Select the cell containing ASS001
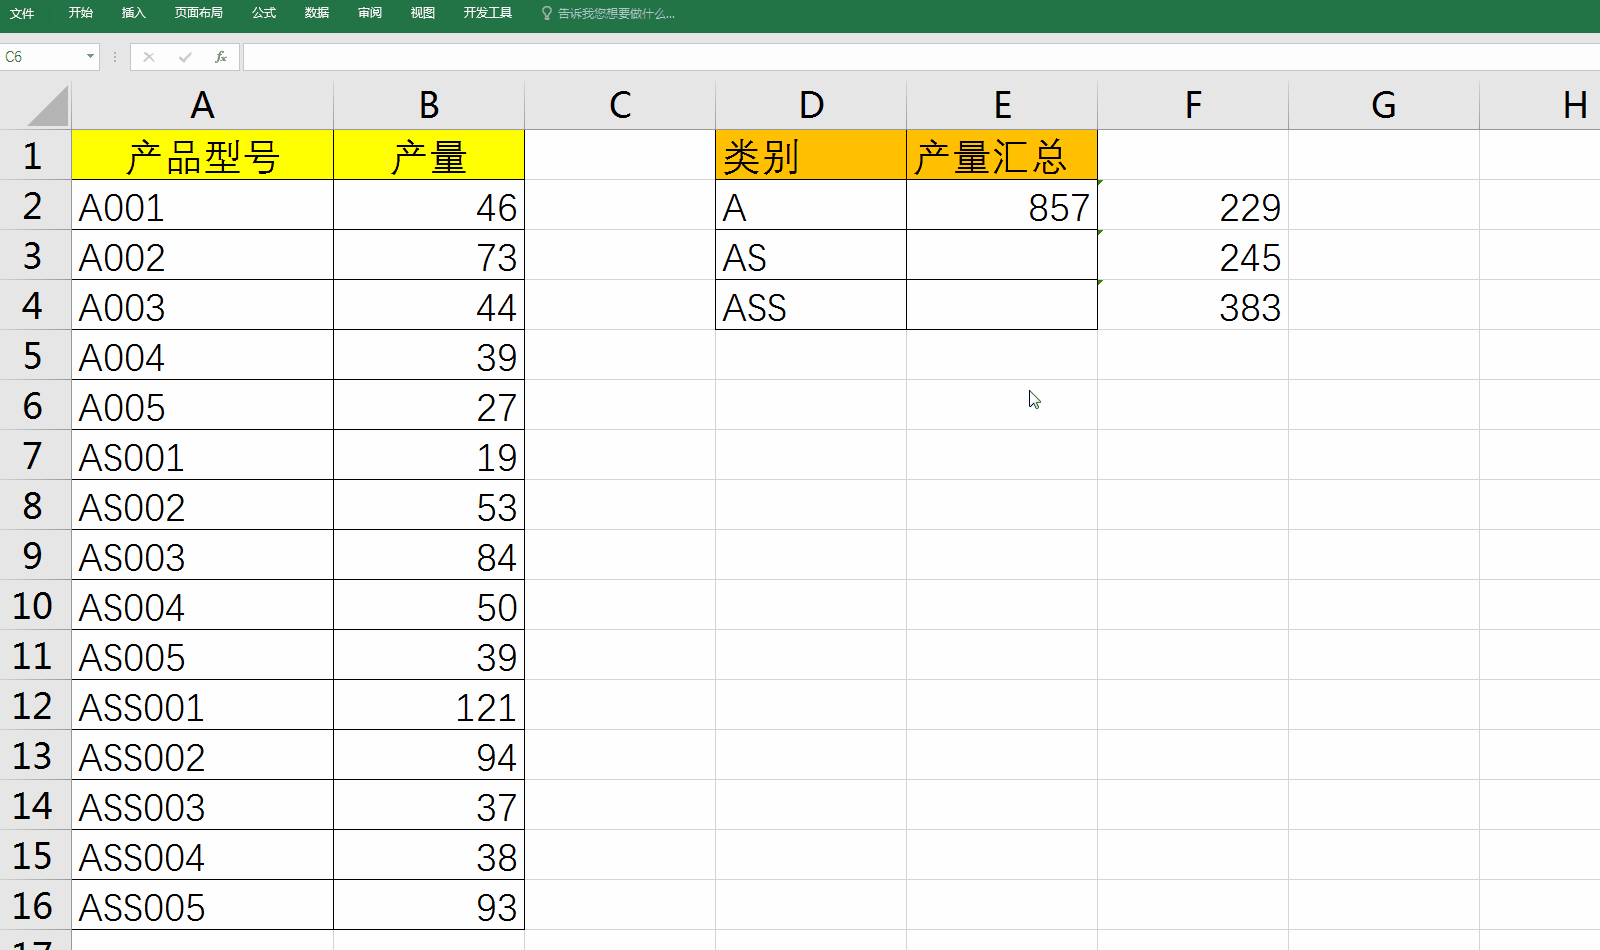 pos(202,705)
